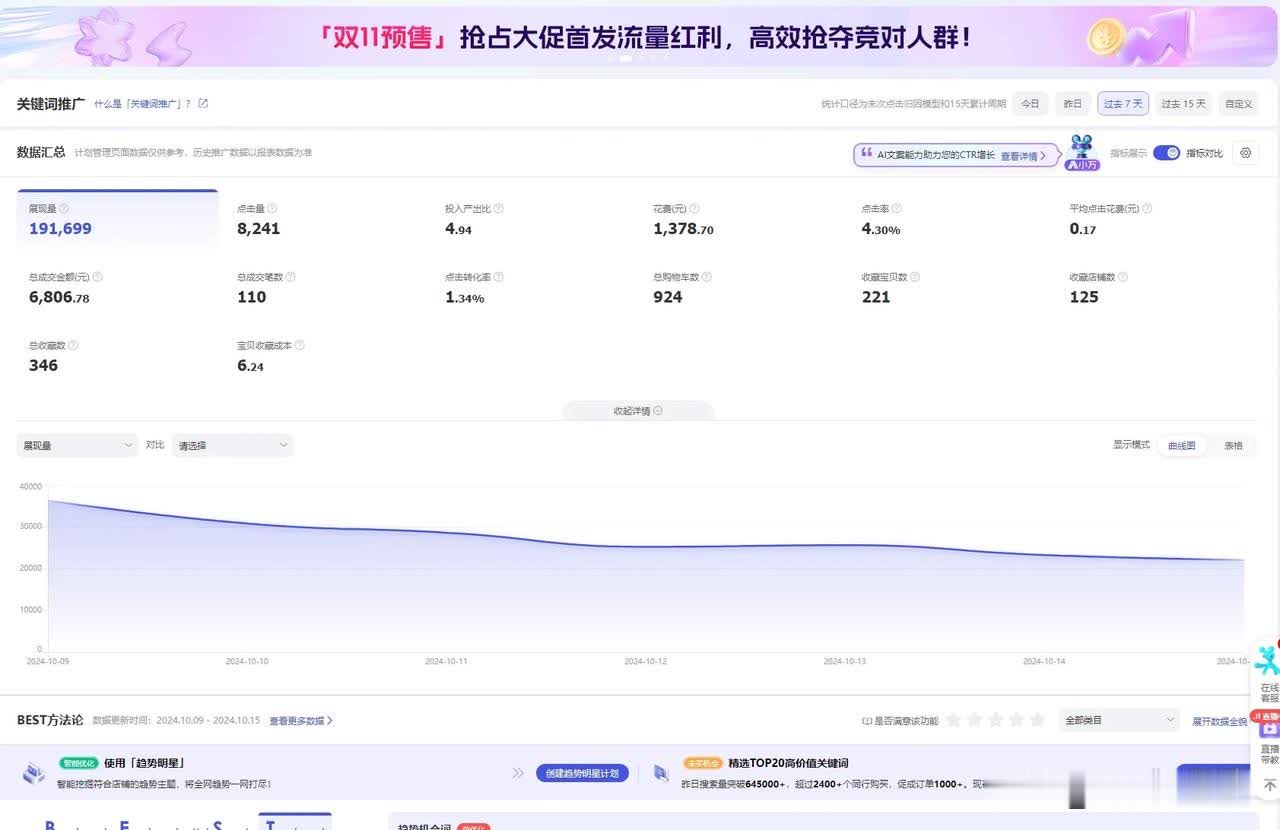
Task: Click the back-to-top arrow icon
Action: [x=1270, y=786]
